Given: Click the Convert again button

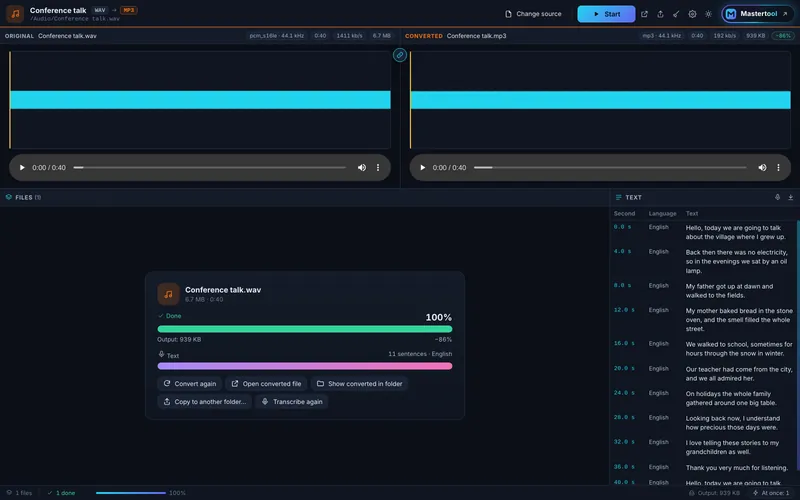Looking at the screenshot, I should [190, 384].
